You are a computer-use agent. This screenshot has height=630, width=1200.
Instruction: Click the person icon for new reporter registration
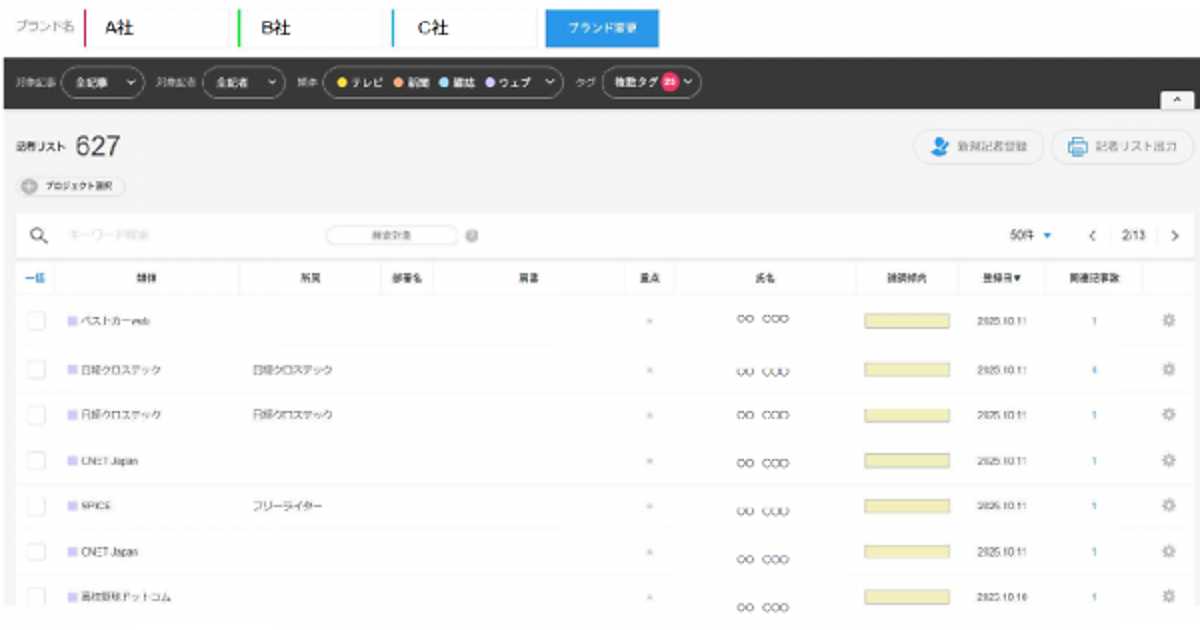[939, 147]
